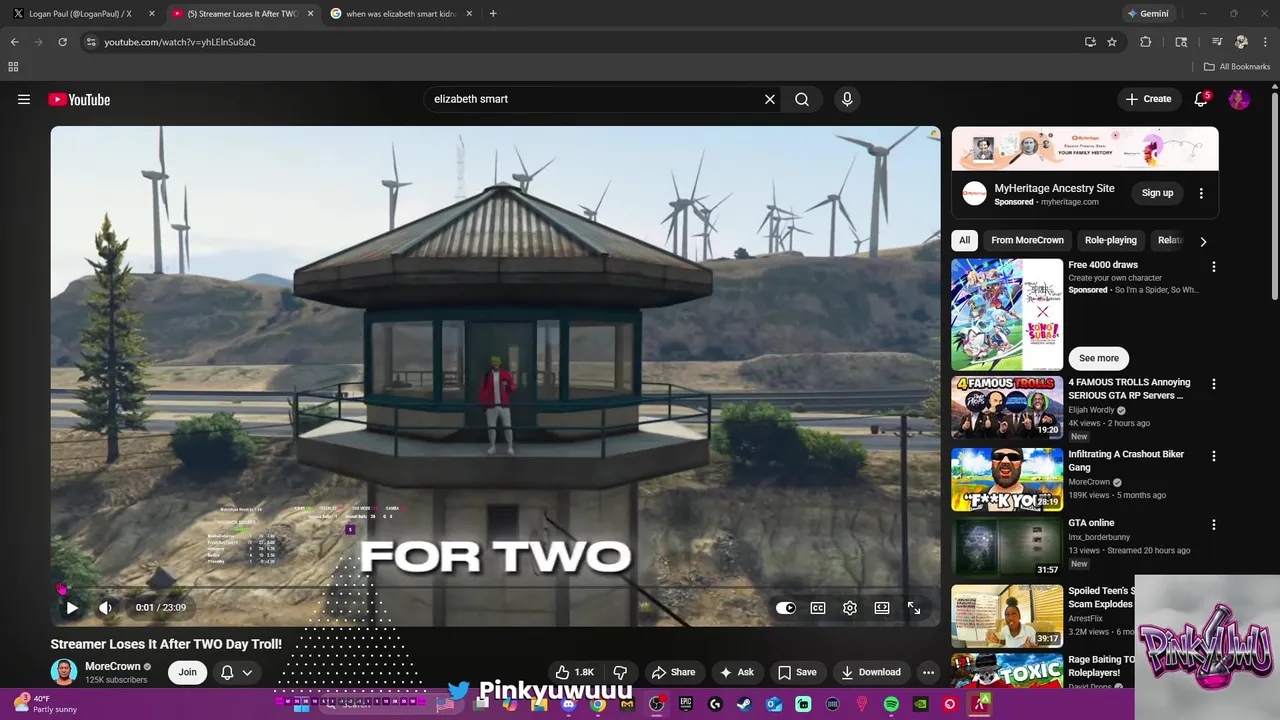The image size is (1280, 720).
Task: Switch to Elizabeth Smart Google search tab
Action: click(402, 14)
